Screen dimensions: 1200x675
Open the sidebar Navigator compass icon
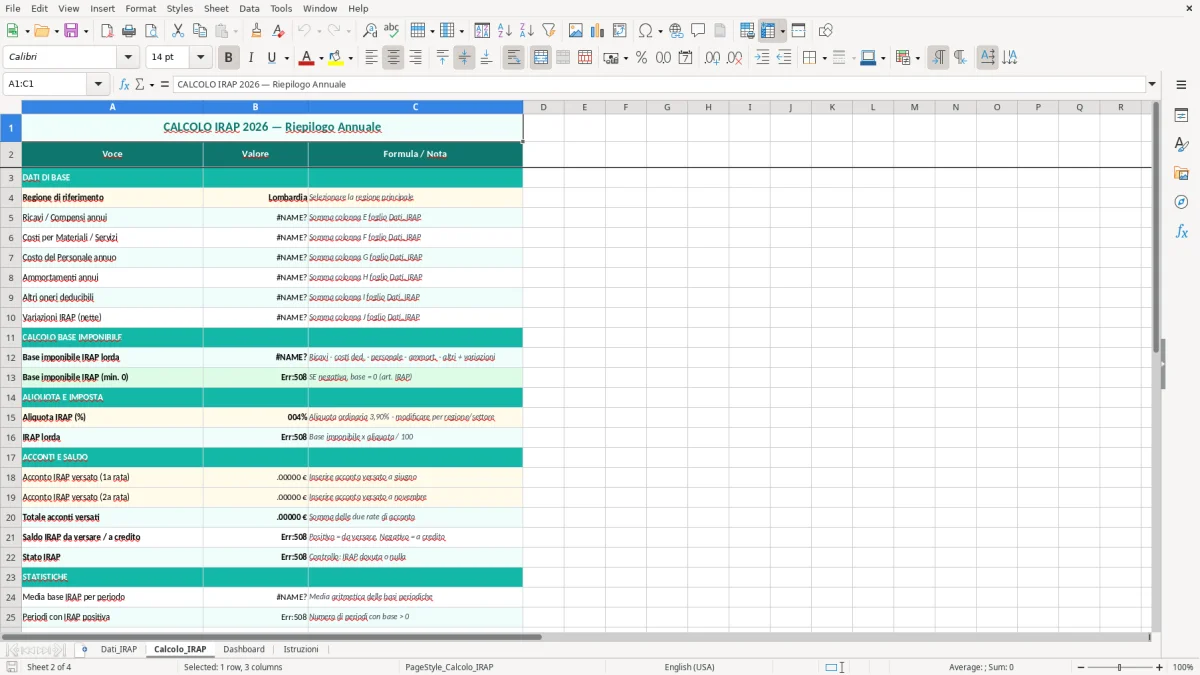(1181, 202)
